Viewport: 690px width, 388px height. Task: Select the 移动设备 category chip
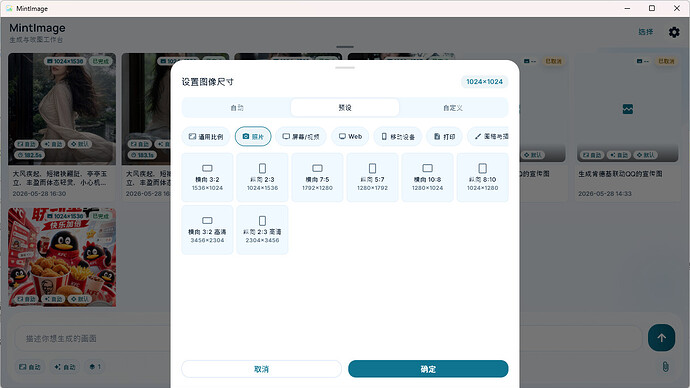398,137
